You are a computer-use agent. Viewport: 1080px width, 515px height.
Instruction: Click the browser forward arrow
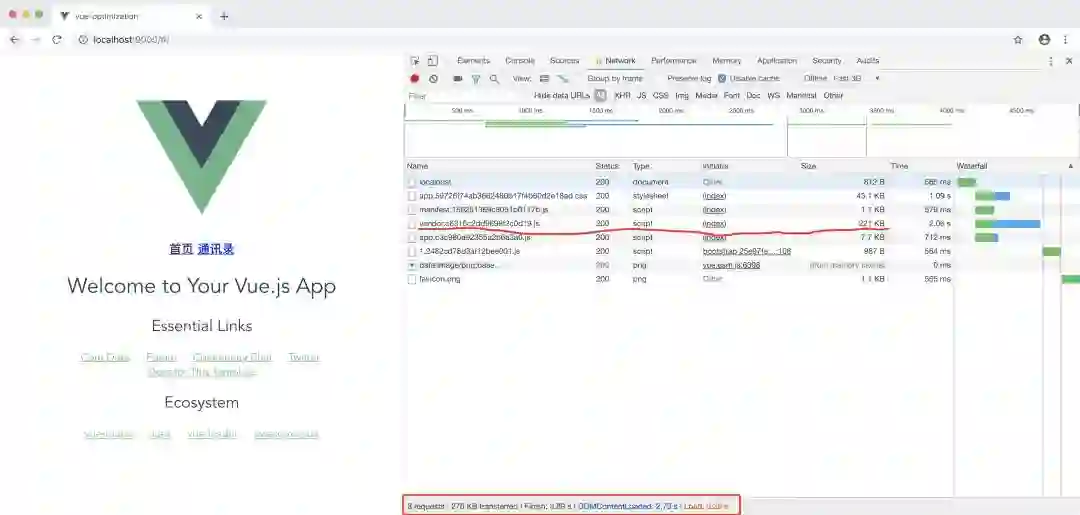36,40
